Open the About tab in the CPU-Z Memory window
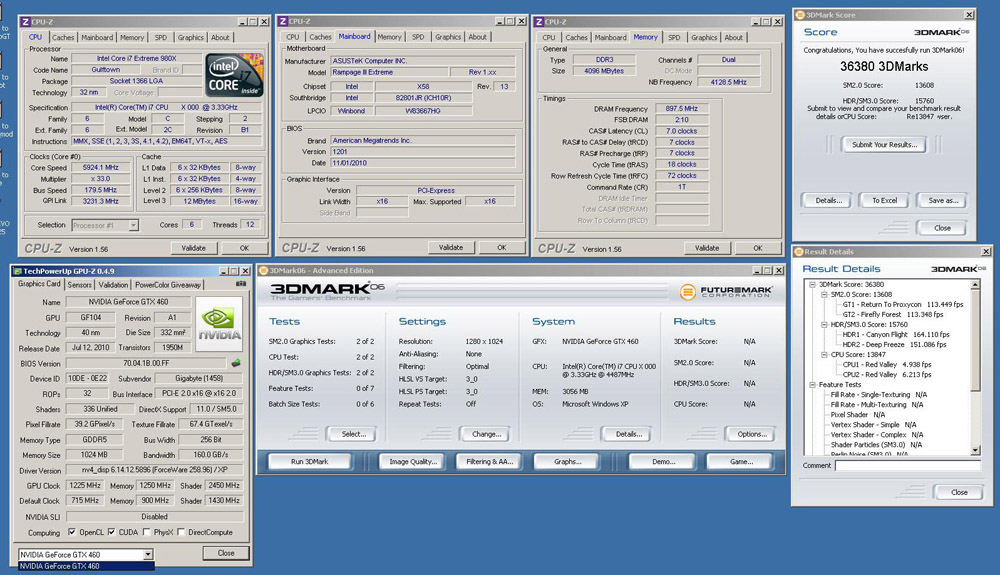This screenshot has width=1000, height=575. click(x=733, y=38)
